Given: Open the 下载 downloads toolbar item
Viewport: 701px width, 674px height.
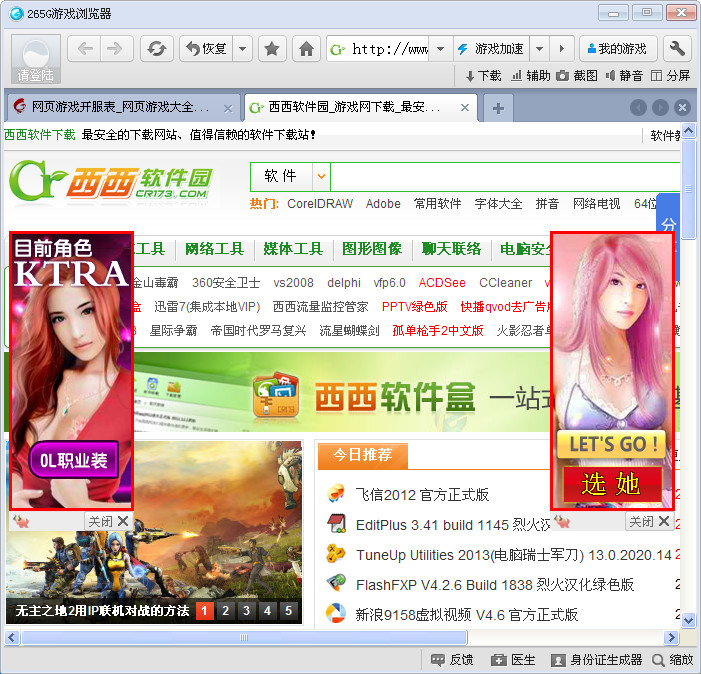Looking at the screenshot, I should pos(484,76).
